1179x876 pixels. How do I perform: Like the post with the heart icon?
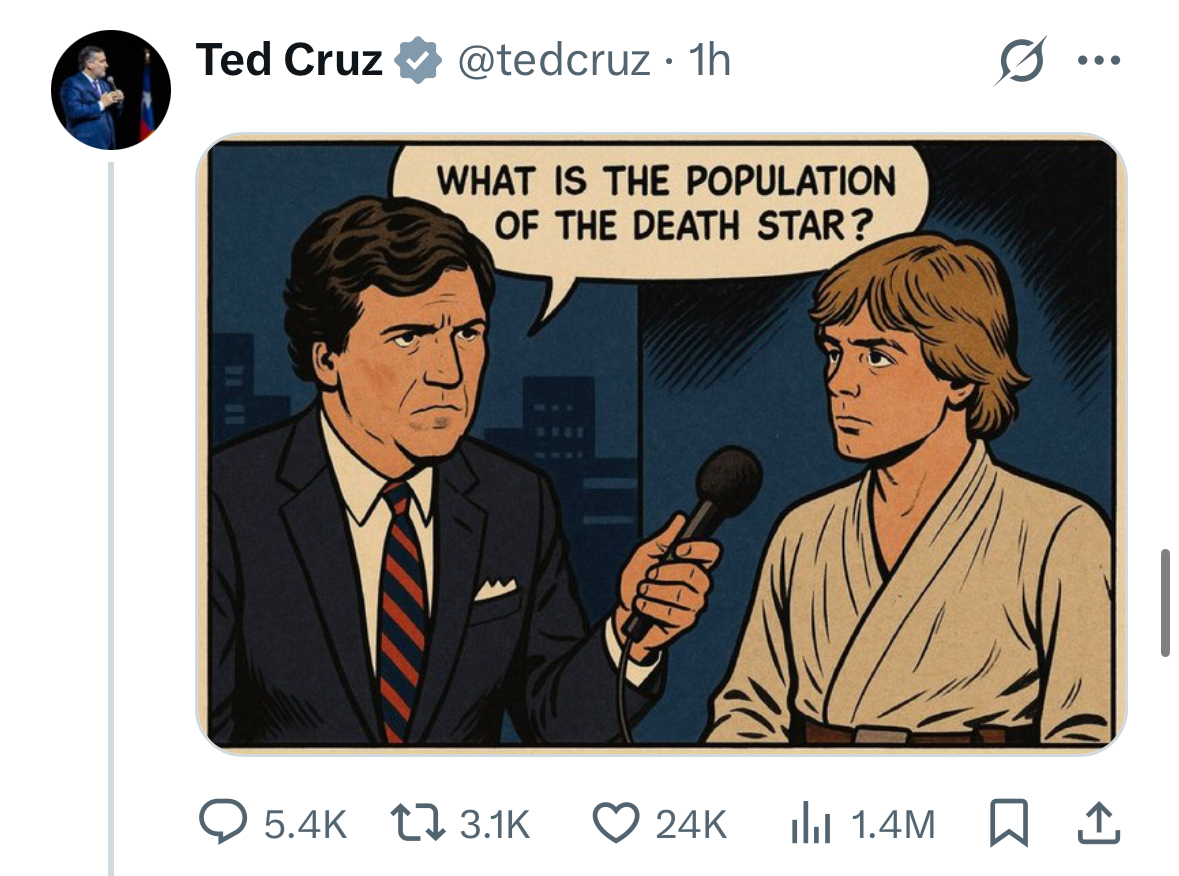point(616,823)
